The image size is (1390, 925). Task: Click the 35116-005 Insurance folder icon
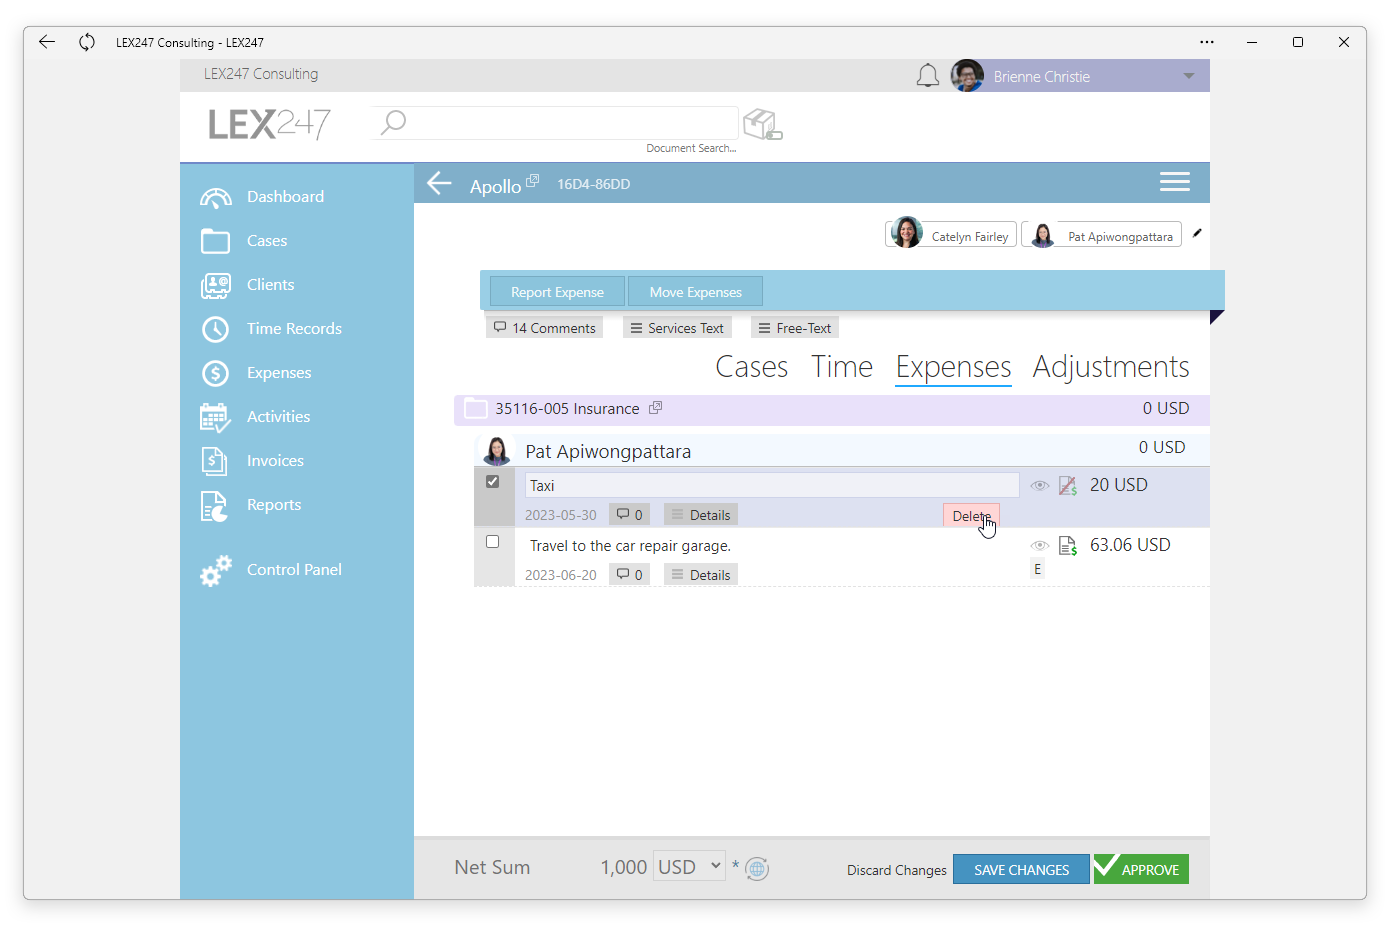[476, 409]
